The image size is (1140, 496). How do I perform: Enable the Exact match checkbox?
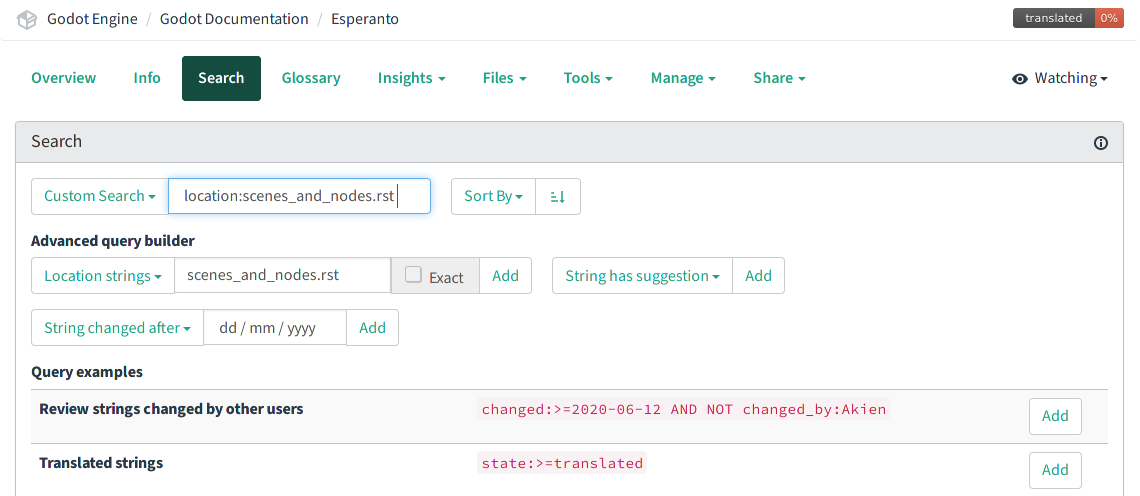[413, 275]
